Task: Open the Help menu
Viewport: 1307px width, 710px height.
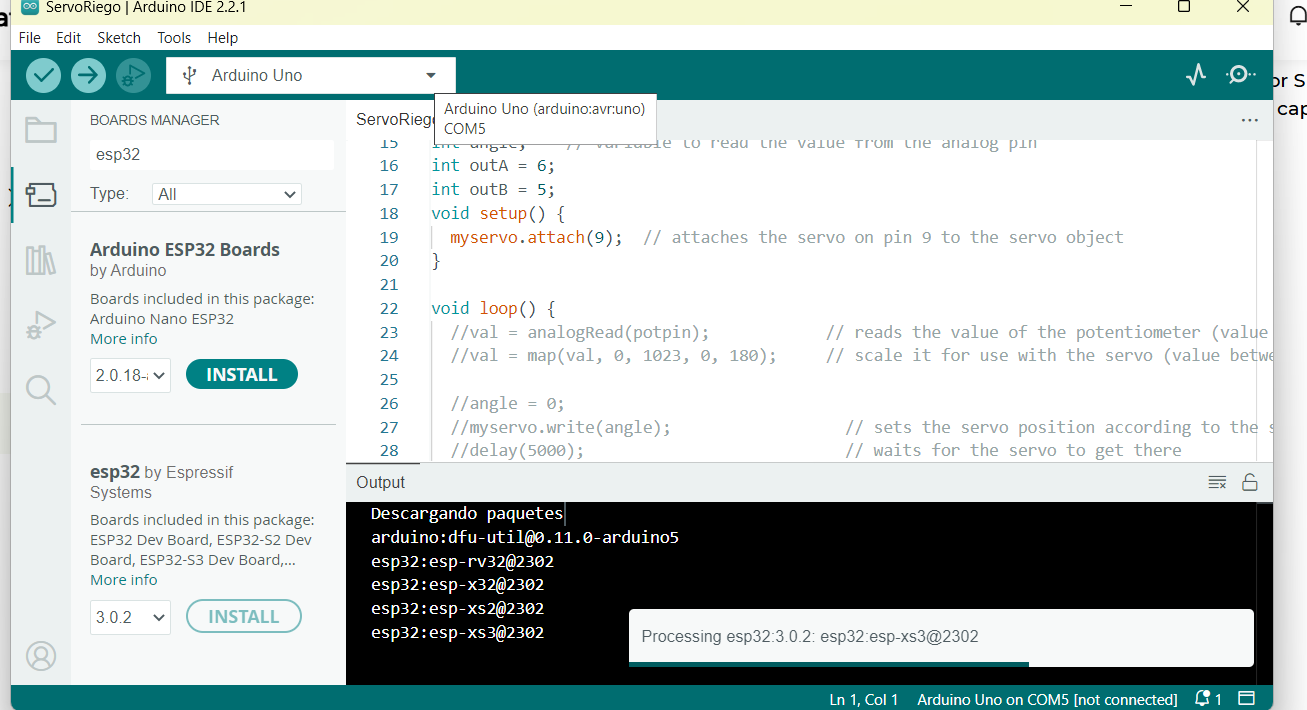Action: [223, 37]
